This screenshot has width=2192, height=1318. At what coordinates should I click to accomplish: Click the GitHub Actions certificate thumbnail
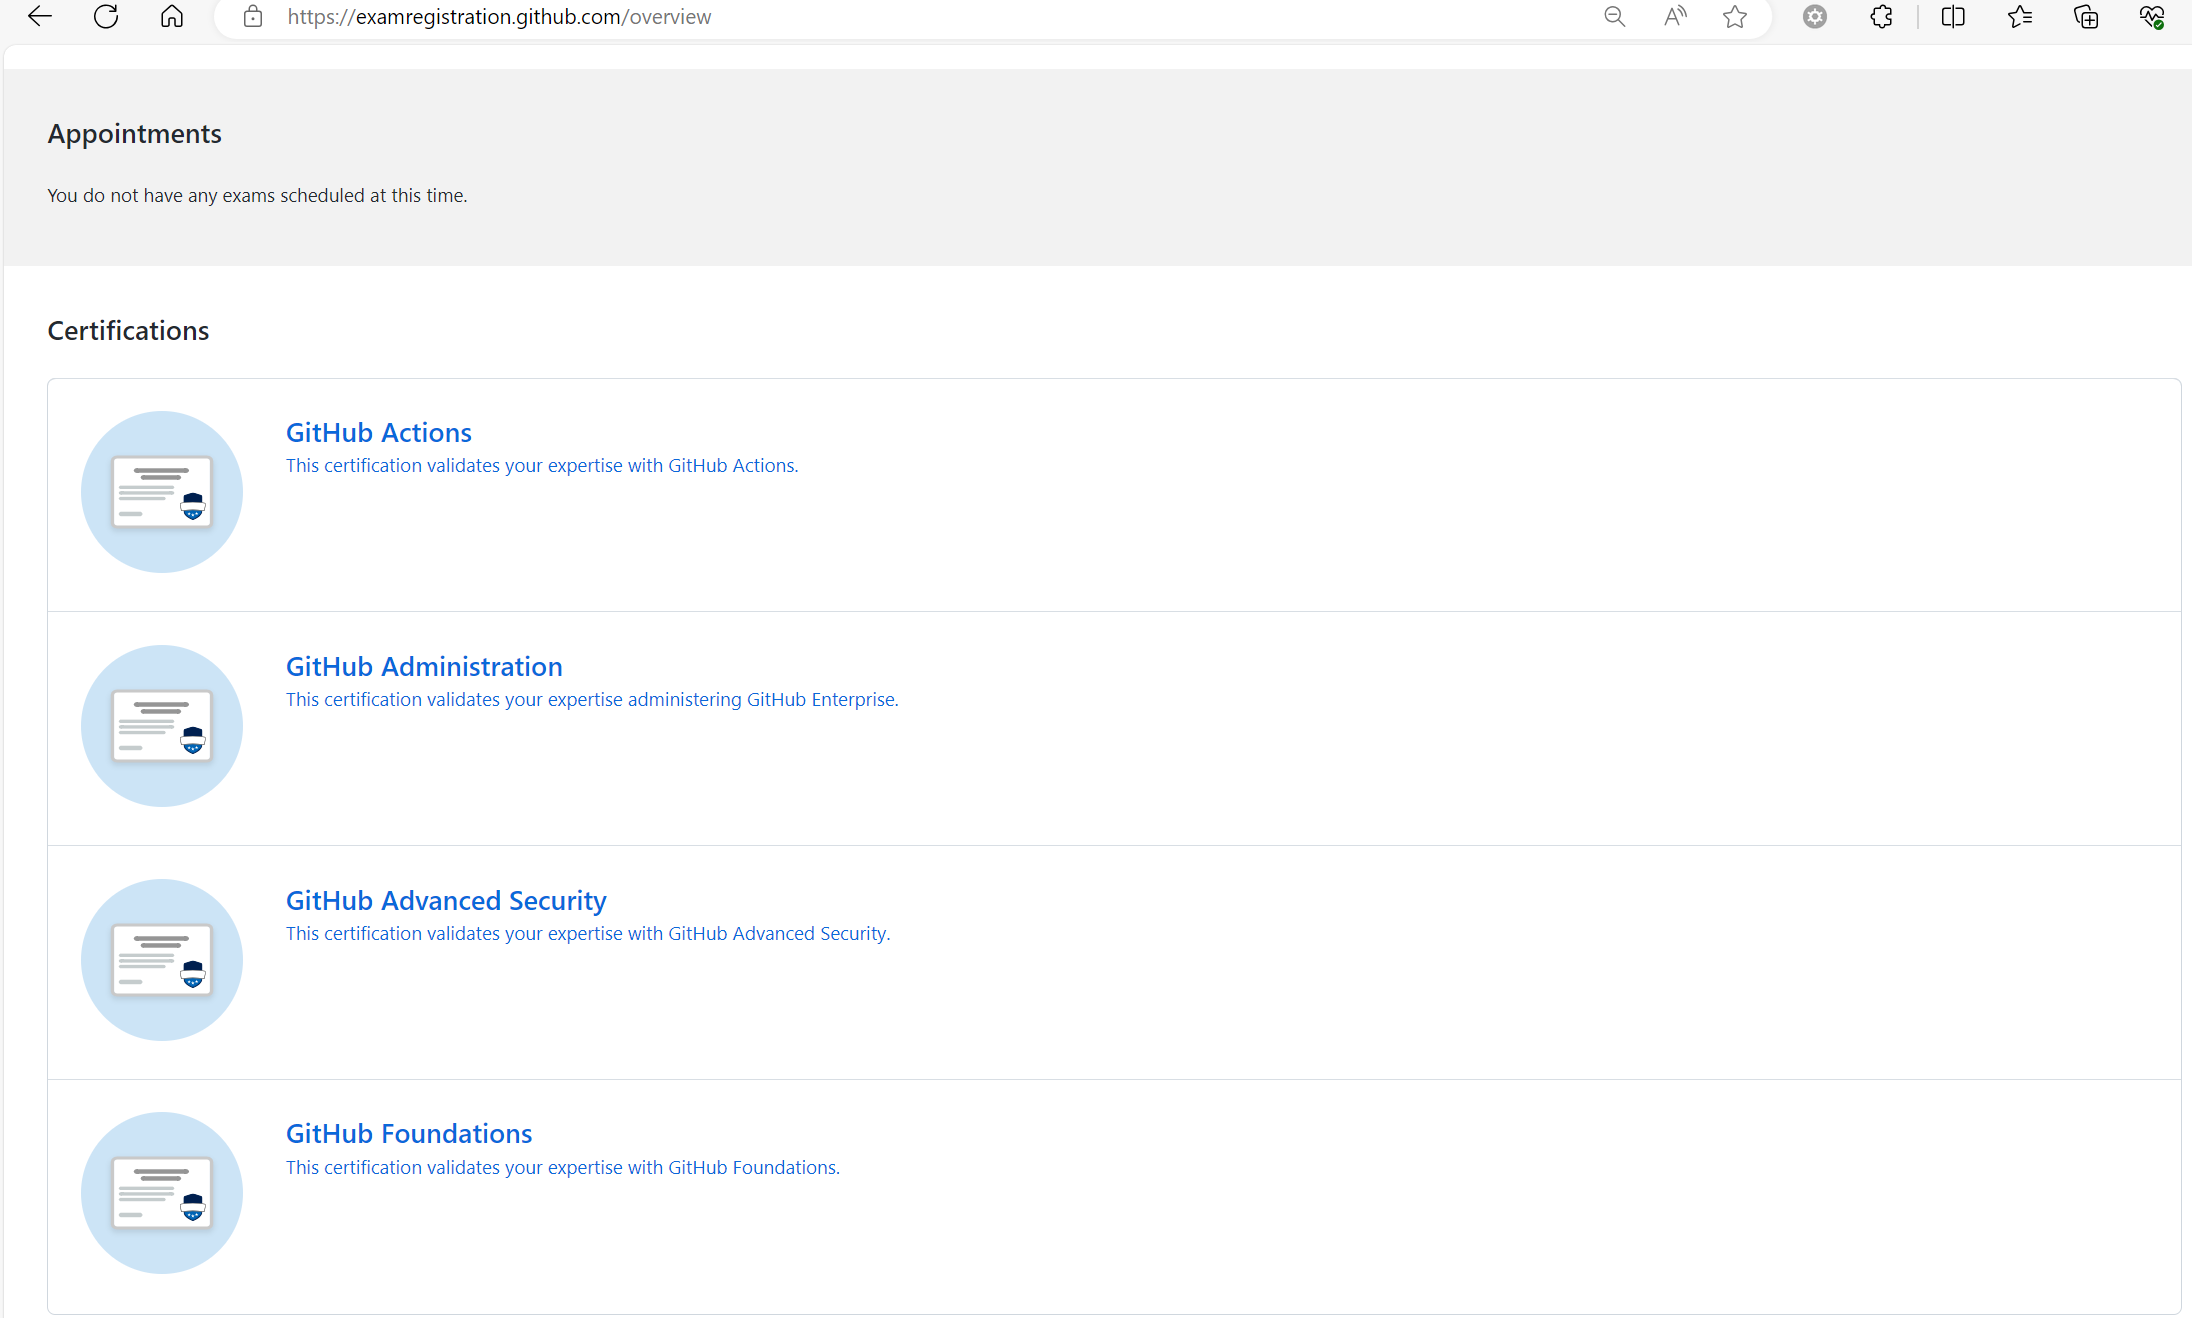click(162, 492)
